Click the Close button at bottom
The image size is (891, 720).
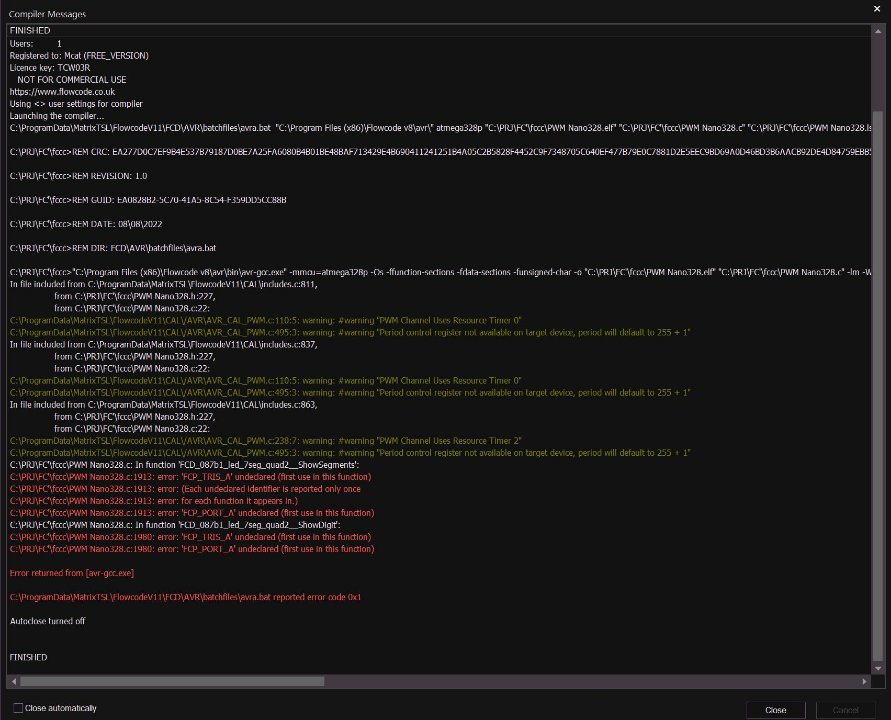coord(775,709)
